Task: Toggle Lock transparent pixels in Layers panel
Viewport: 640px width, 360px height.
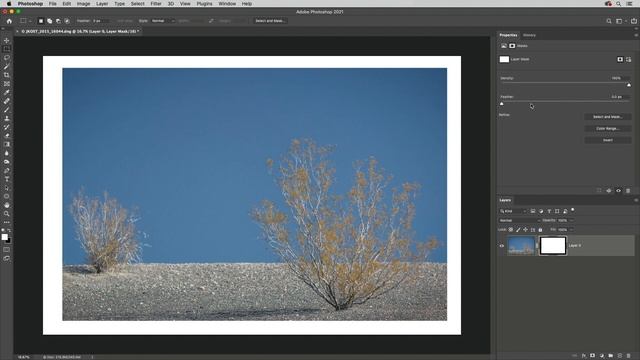Action: click(x=511, y=230)
